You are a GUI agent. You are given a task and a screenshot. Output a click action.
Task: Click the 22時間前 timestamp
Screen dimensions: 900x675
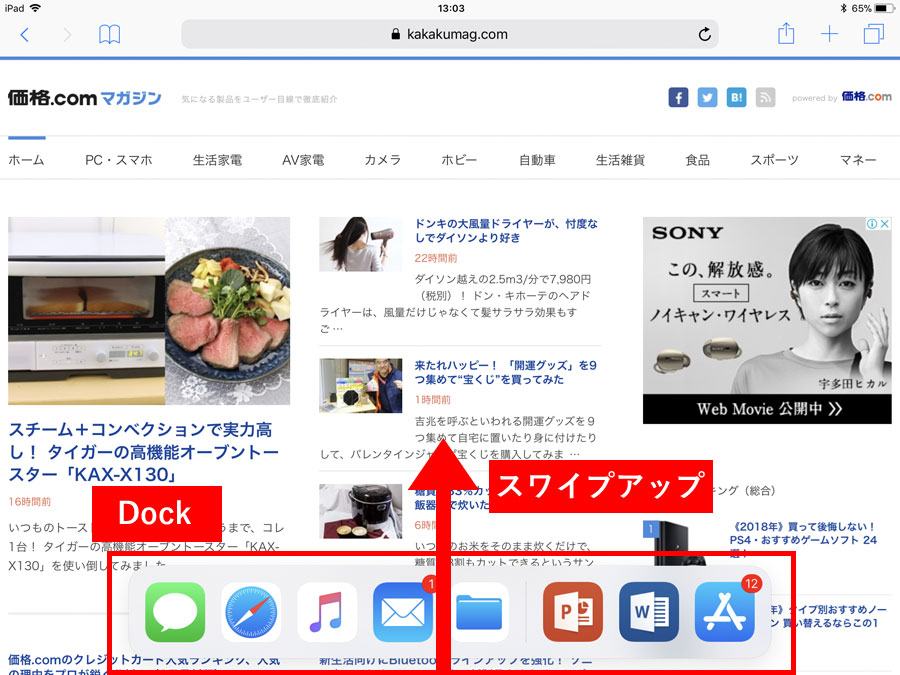click(436, 258)
